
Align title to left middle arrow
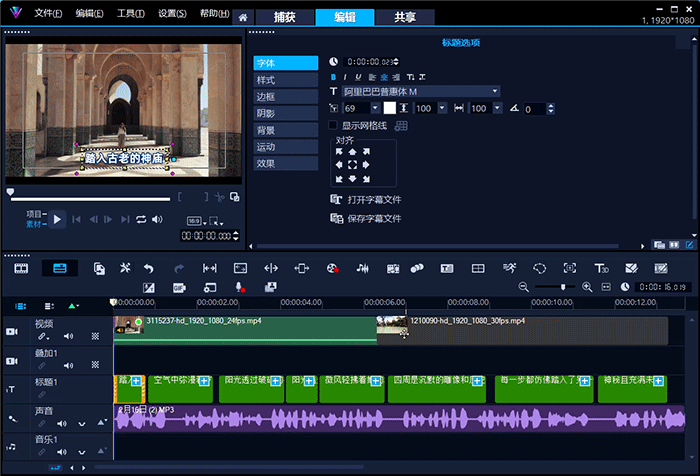[339, 165]
